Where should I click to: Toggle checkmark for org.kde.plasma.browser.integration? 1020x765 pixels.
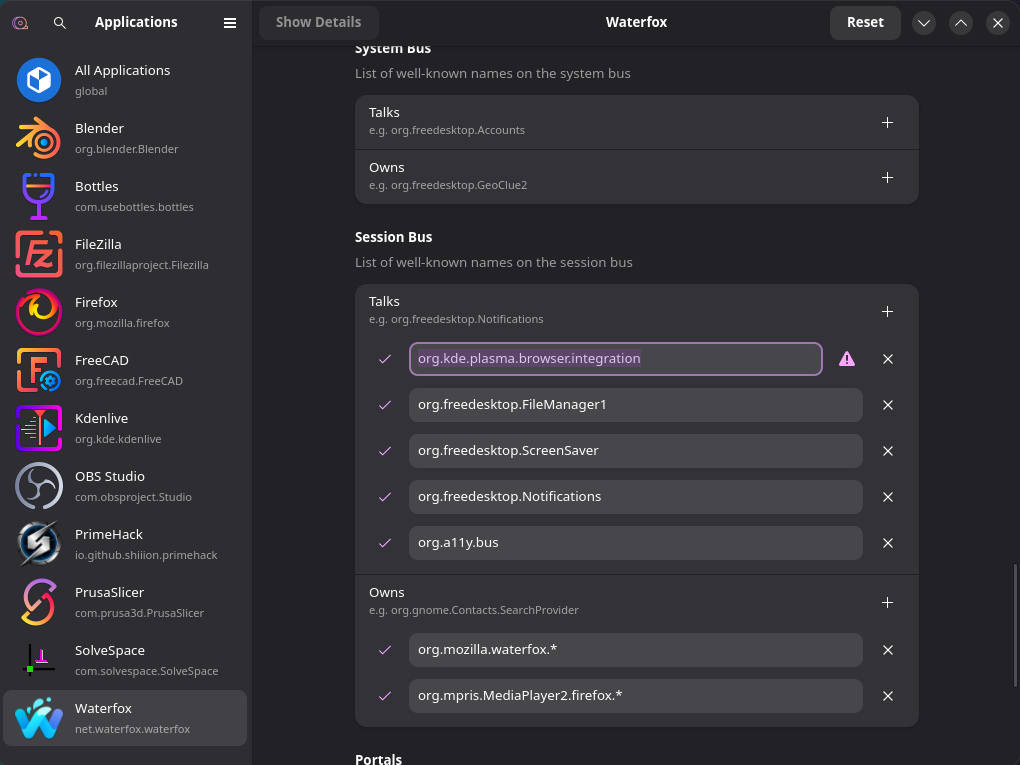[x=385, y=359]
